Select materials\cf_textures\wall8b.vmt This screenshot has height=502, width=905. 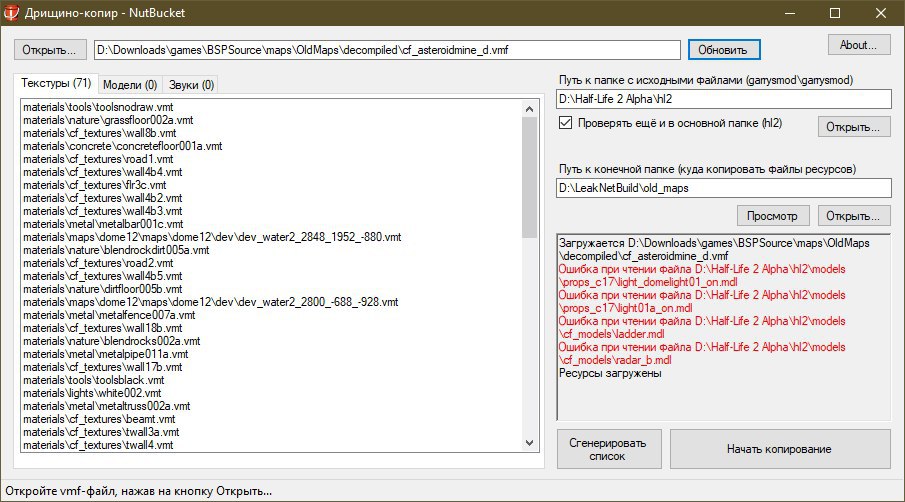(99, 133)
